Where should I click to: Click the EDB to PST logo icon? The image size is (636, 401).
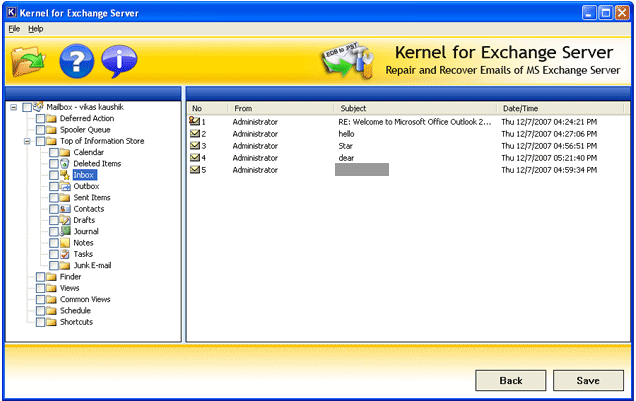348,61
